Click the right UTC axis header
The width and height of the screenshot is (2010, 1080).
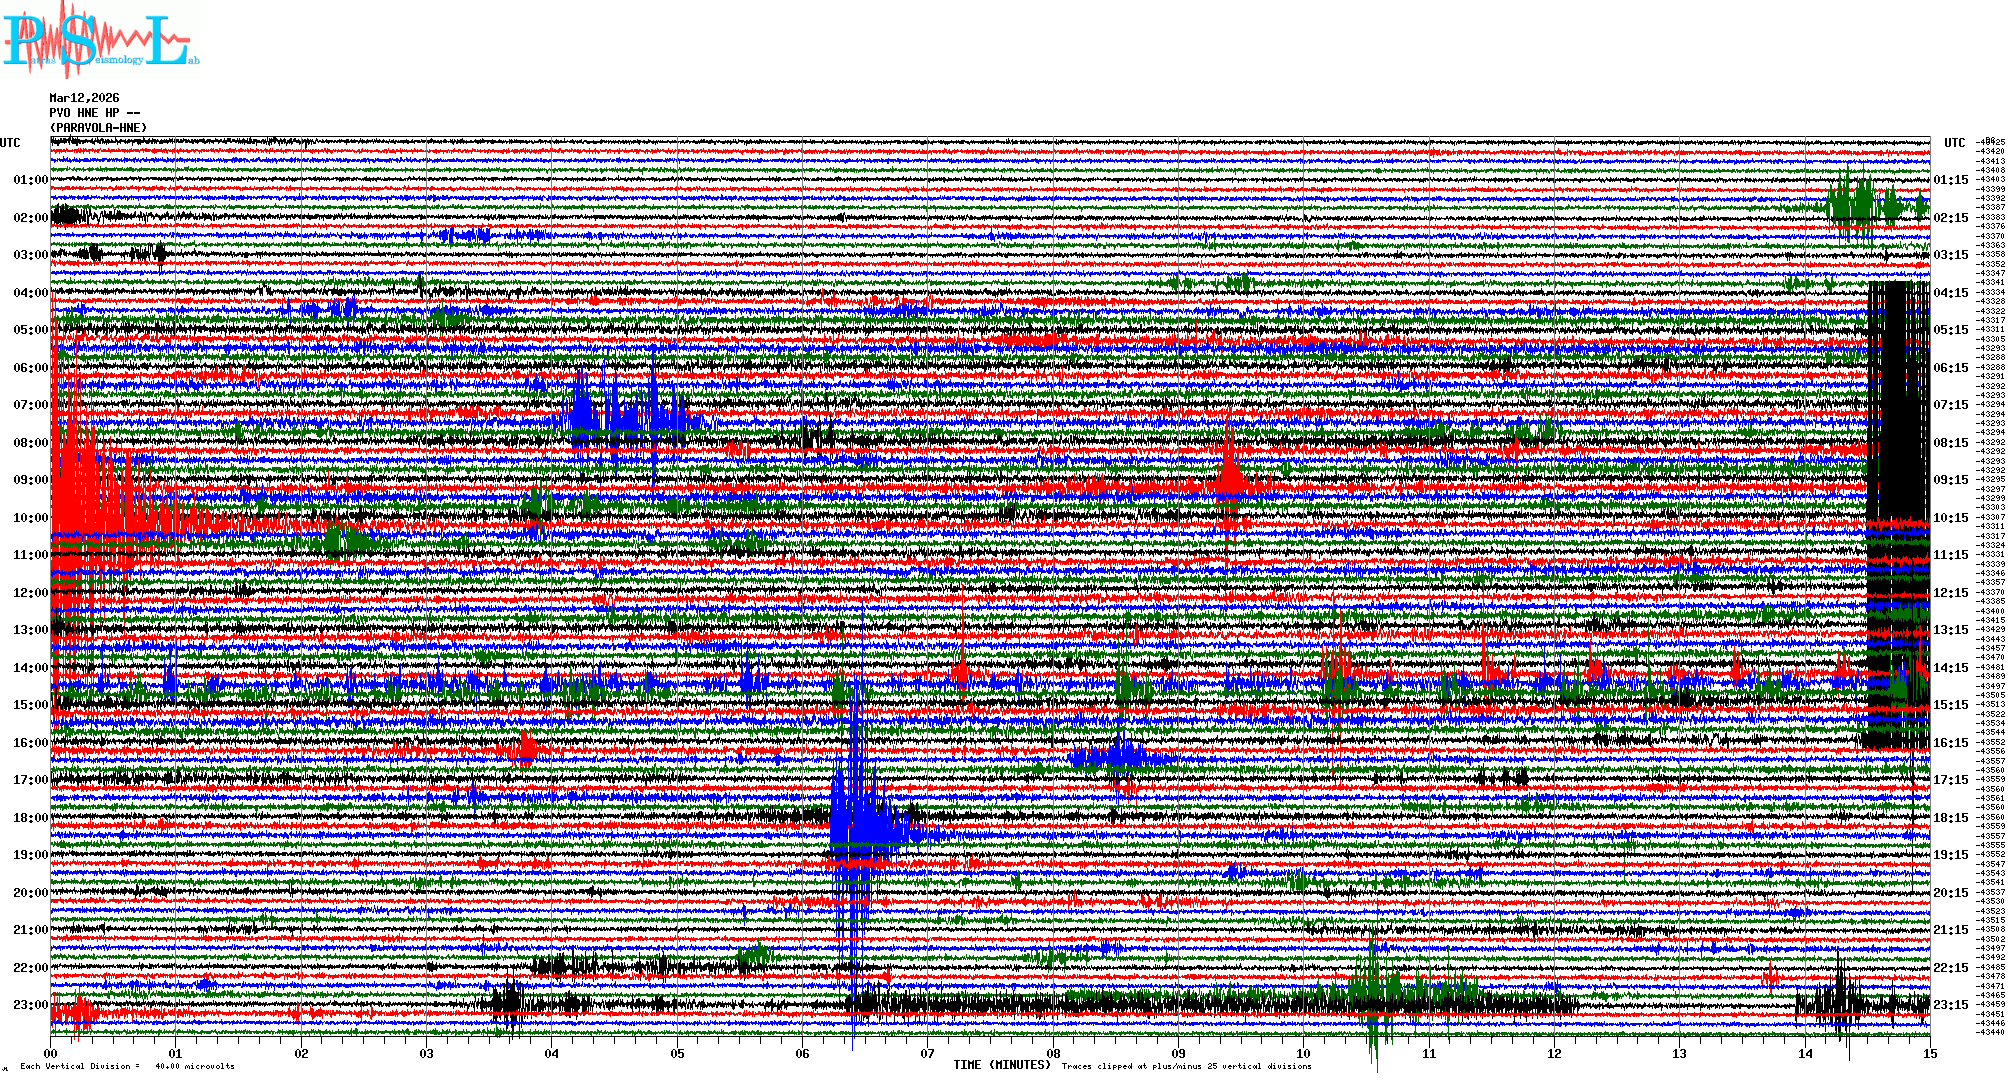(1954, 143)
